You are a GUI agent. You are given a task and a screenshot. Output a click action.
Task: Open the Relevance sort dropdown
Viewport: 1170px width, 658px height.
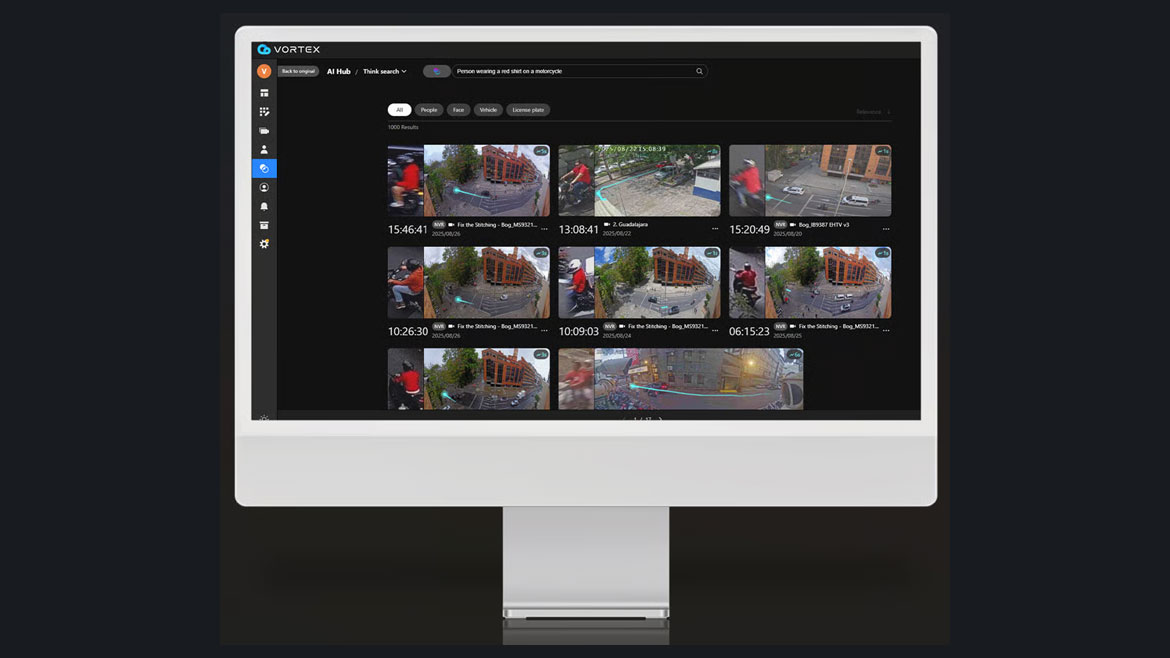pos(872,112)
